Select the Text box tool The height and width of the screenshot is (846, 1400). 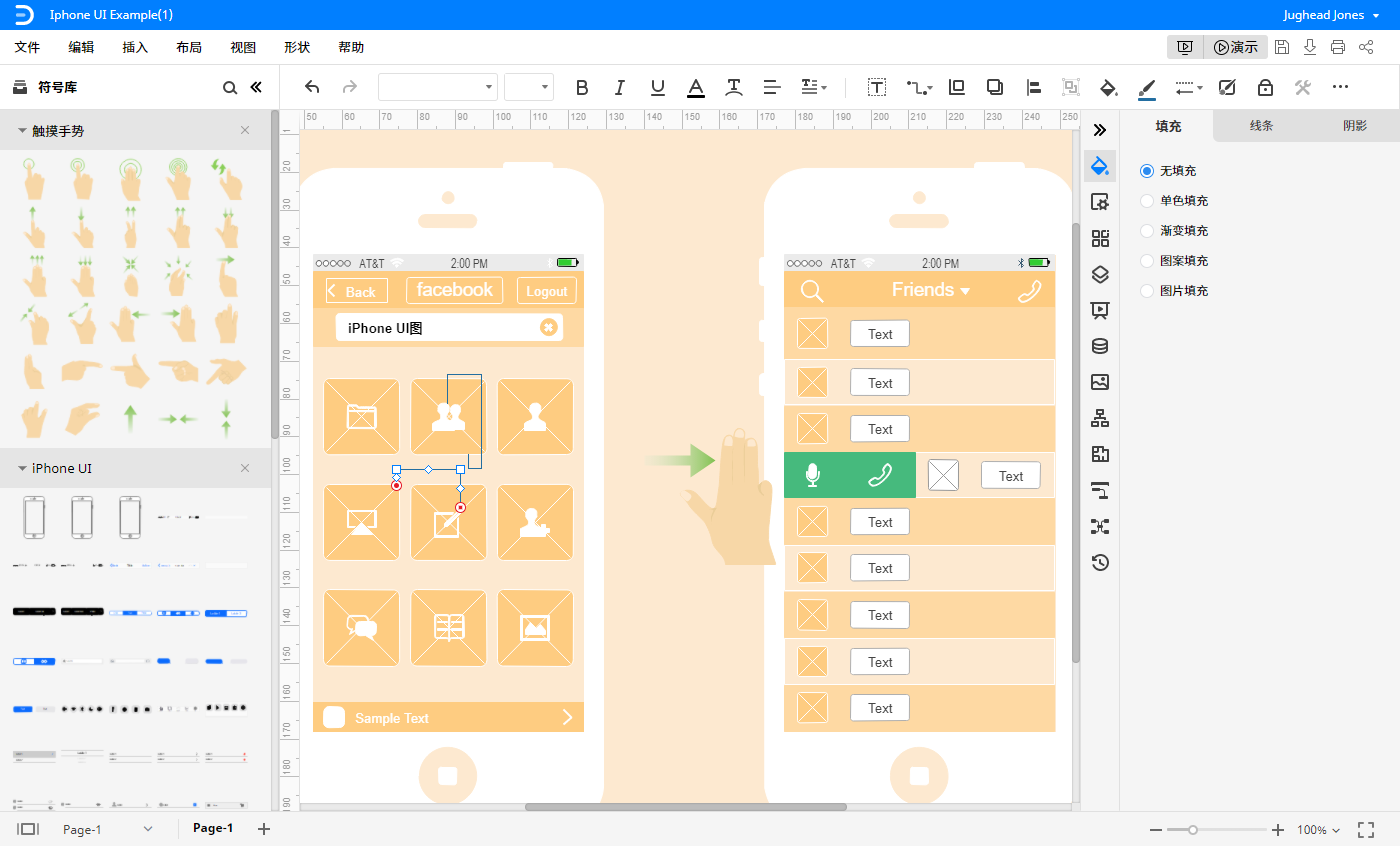pos(877,87)
